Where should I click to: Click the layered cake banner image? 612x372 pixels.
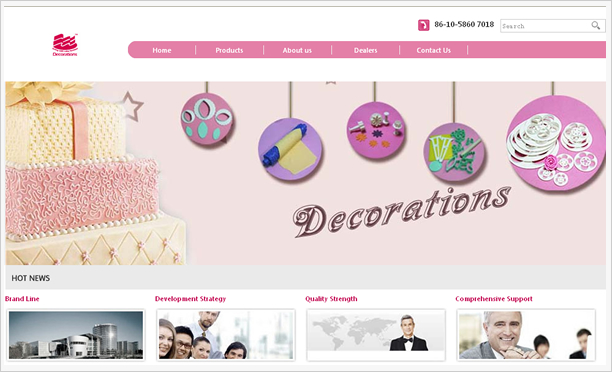pos(96,173)
